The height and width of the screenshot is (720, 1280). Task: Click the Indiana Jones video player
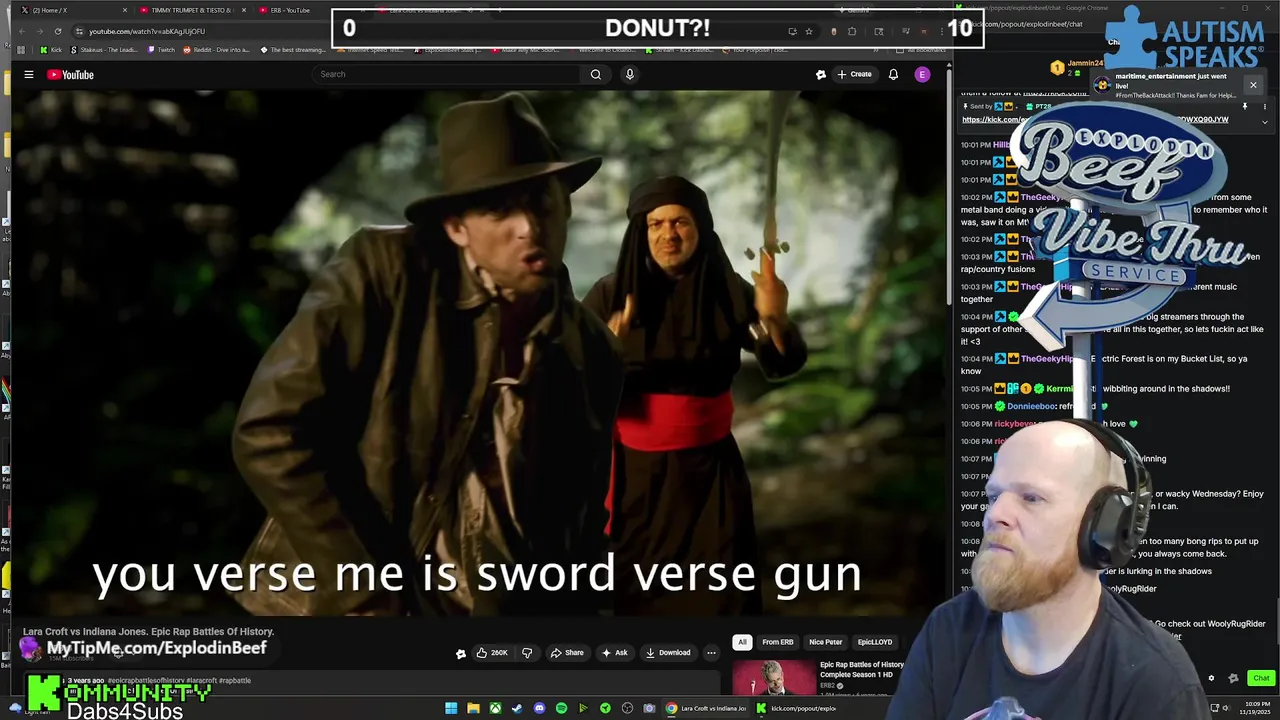[x=477, y=352]
